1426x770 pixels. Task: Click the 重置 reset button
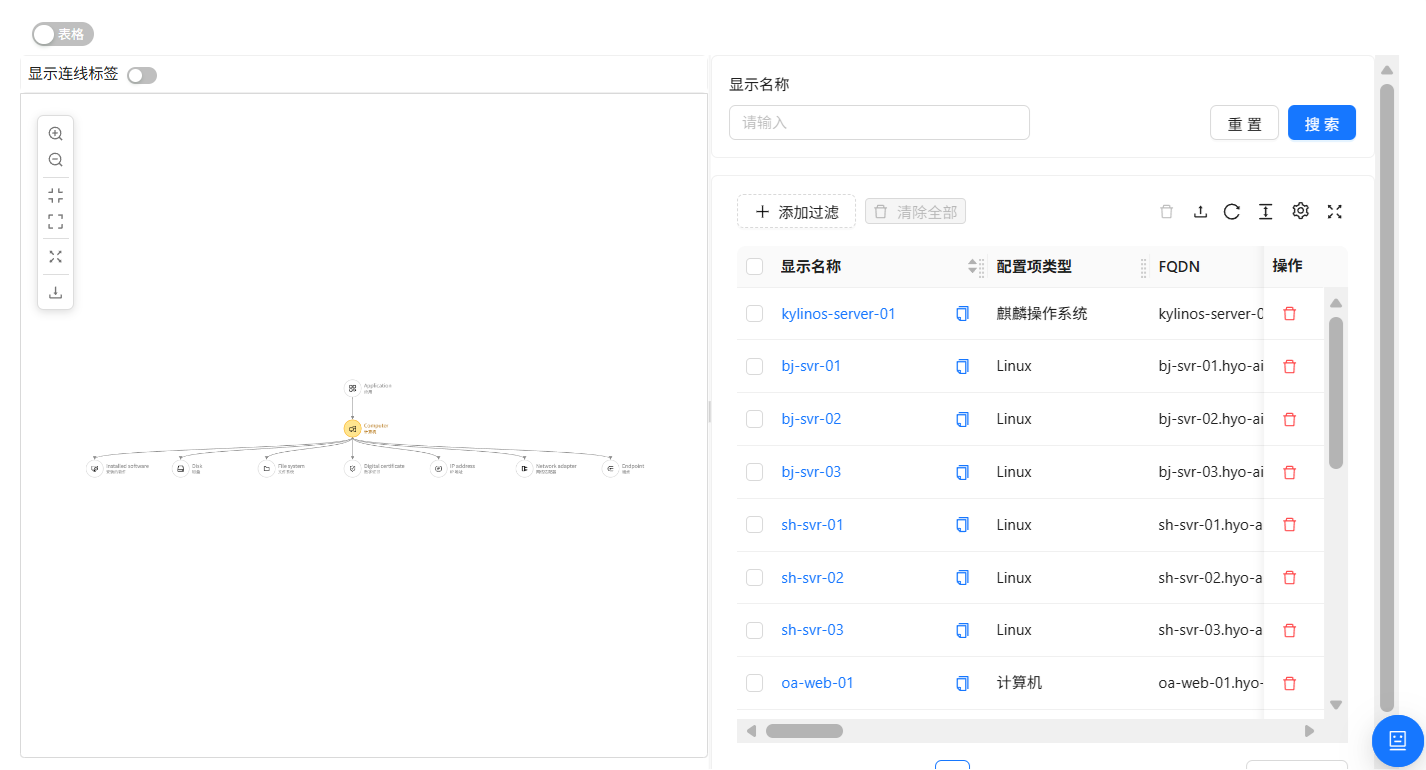tap(1244, 123)
